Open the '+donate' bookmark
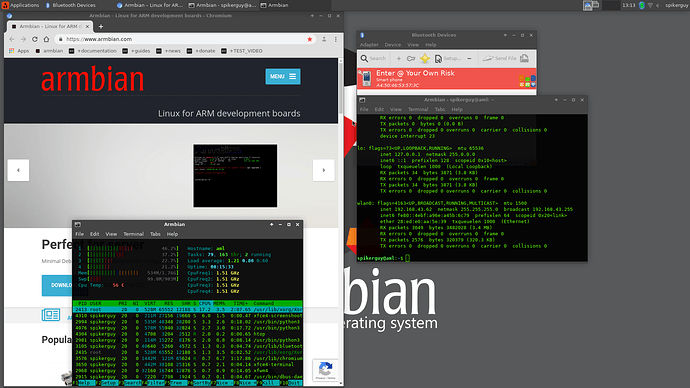 click(201, 51)
